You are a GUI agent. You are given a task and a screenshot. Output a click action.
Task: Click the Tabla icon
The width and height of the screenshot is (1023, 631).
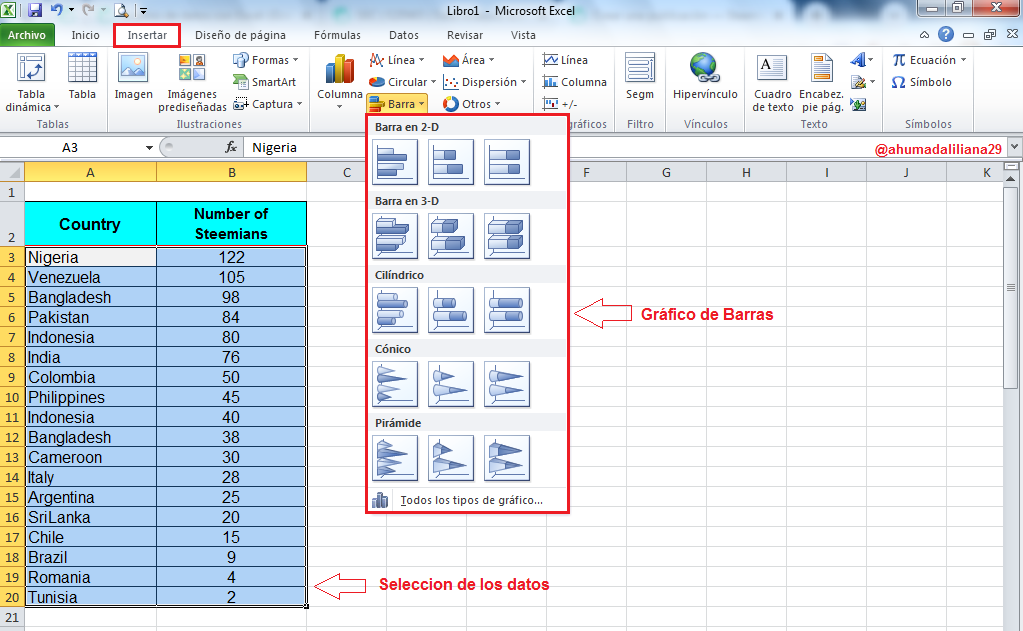click(82, 76)
